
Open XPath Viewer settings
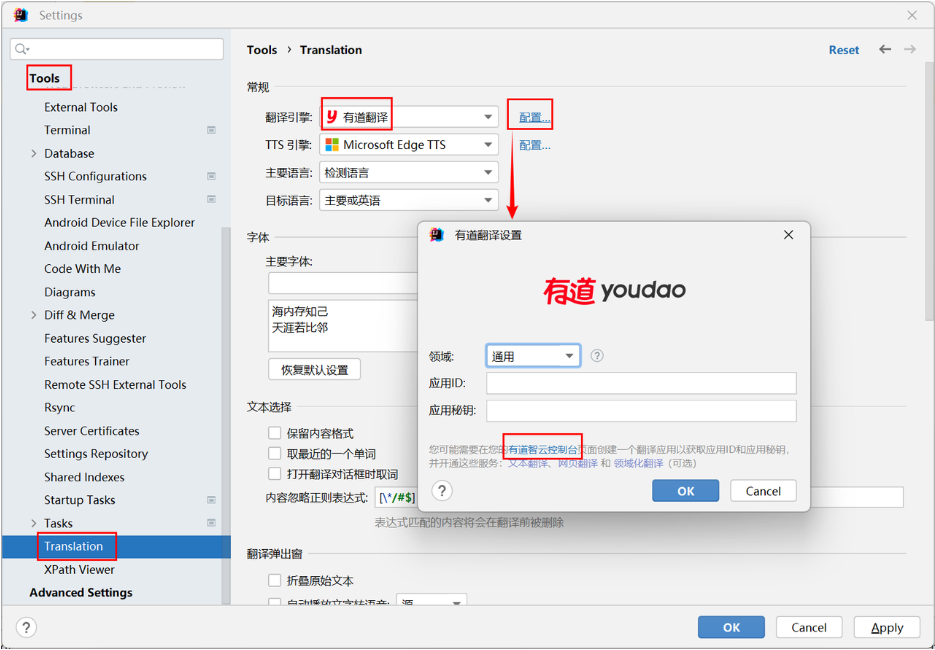(79, 569)
